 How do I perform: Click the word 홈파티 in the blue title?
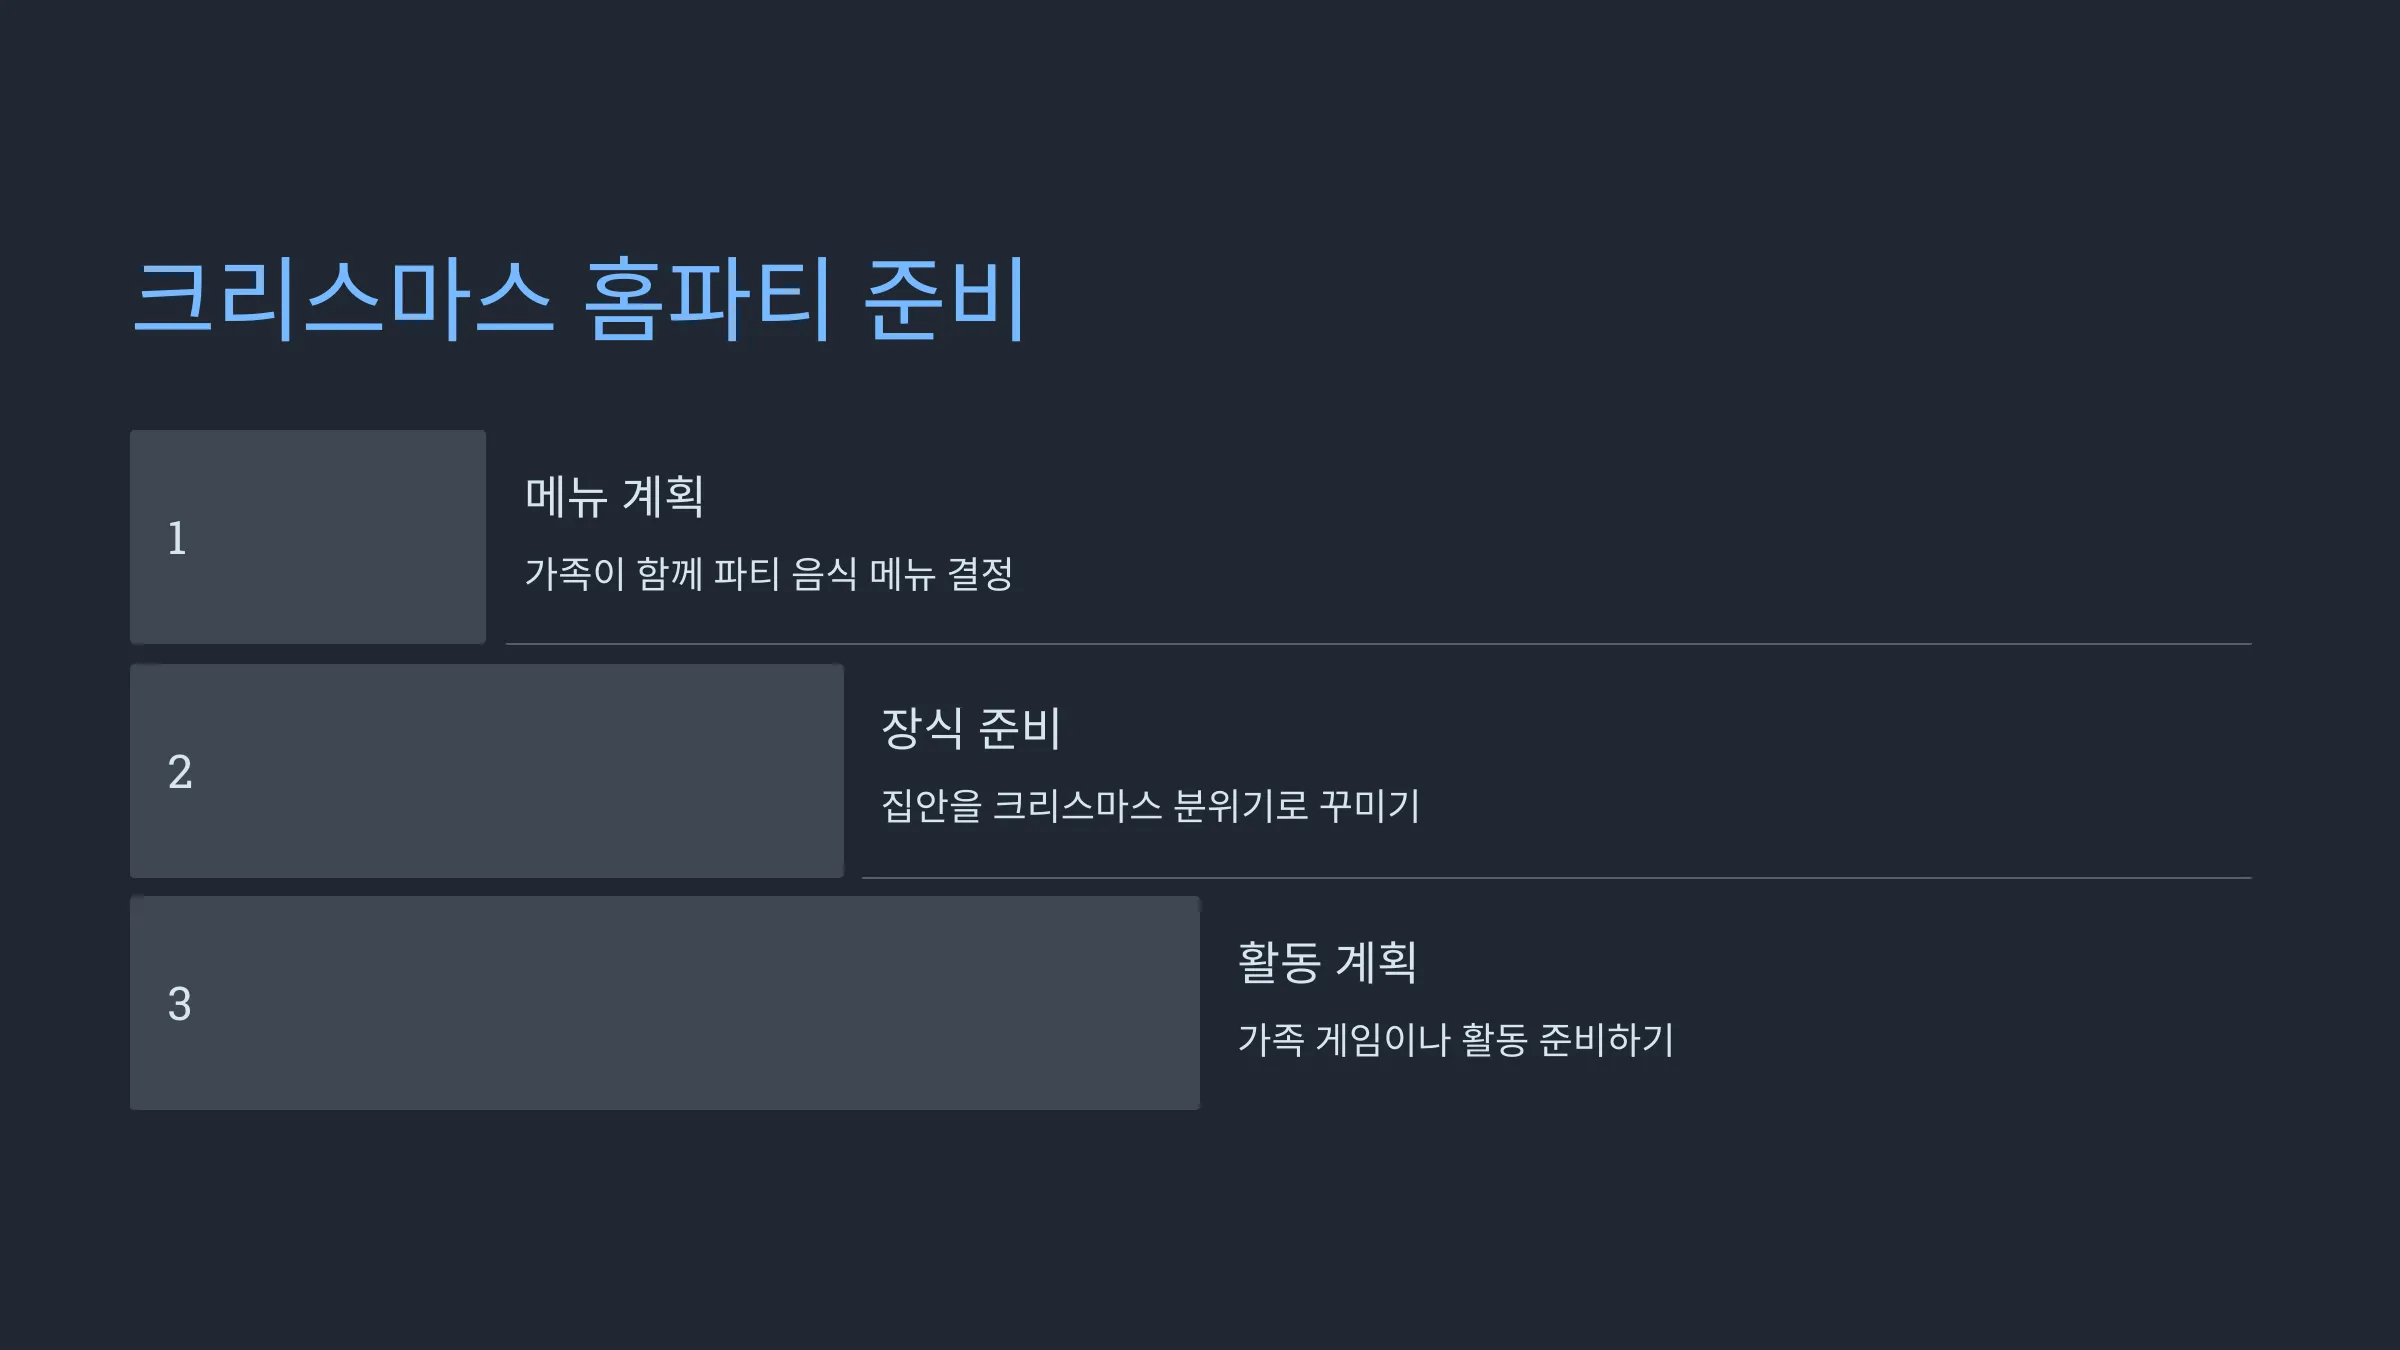click(707, 298)
